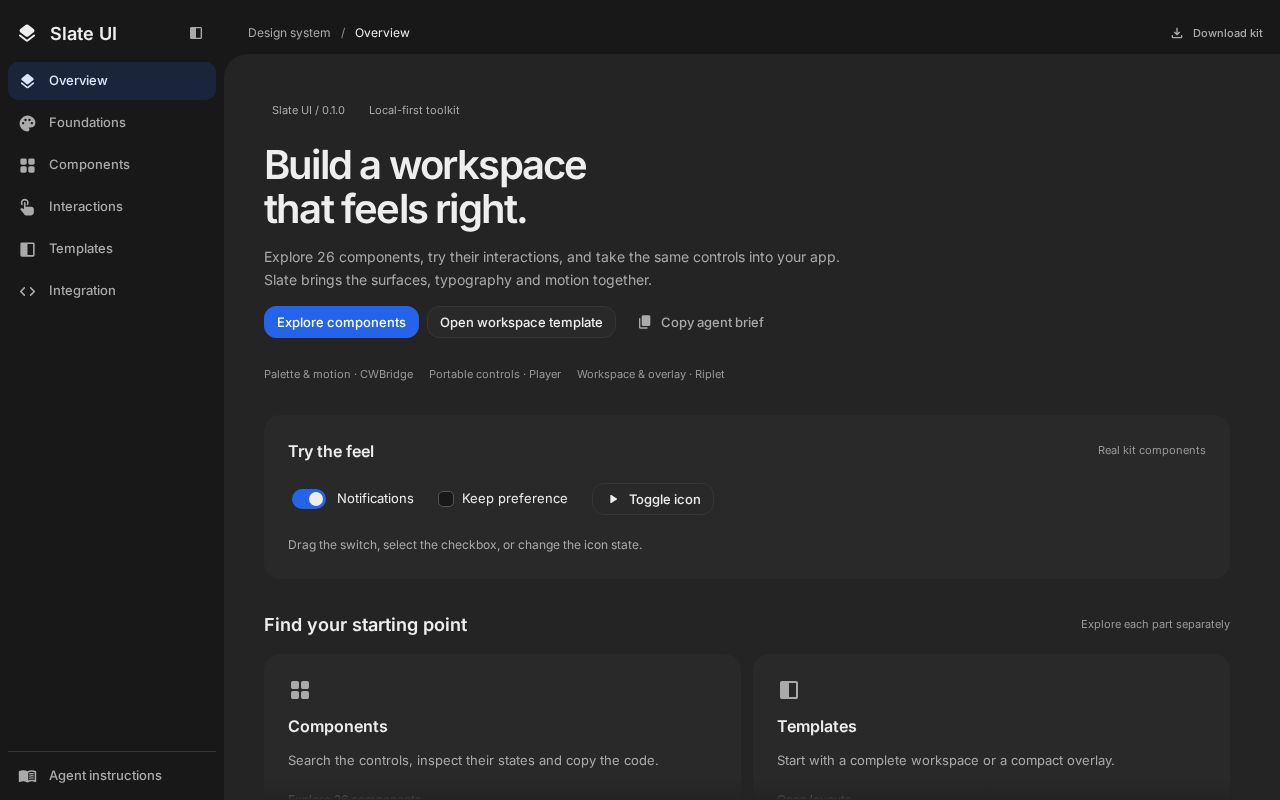Viewport: 1280px width, 800px height.
Task: Click the download arrow icon in the header
Action: (x=1177, y=33)
